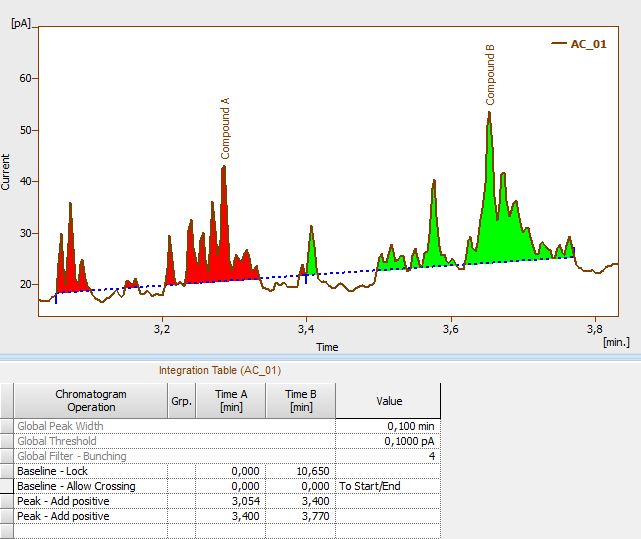Select the AC_01 legend entry
The height and width of the screenshot is (539, 641).
pyautogui.click(x=578, y=44)
